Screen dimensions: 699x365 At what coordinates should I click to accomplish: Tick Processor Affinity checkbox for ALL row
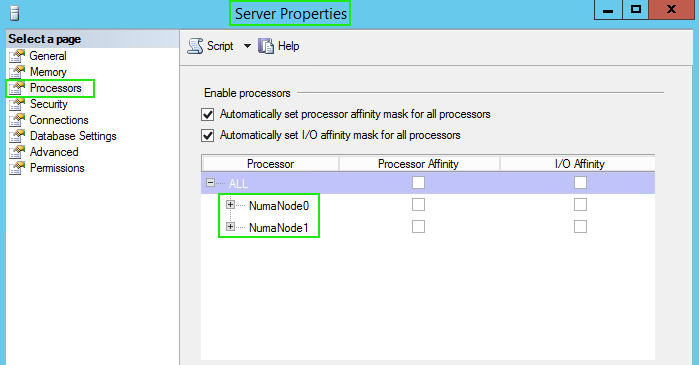click(x=419, y=183)
